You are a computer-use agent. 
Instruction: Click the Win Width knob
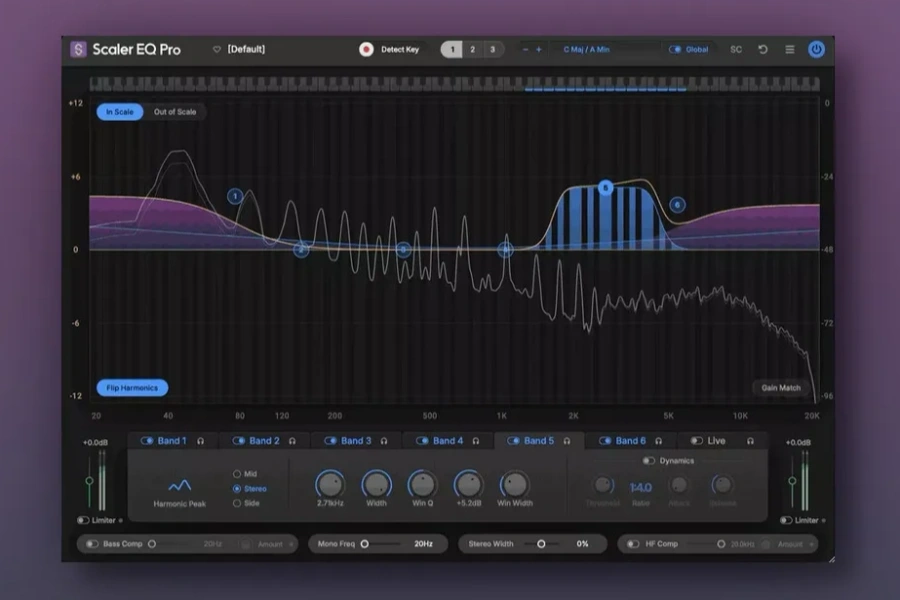pyautogui.click(x=515, y=485)
